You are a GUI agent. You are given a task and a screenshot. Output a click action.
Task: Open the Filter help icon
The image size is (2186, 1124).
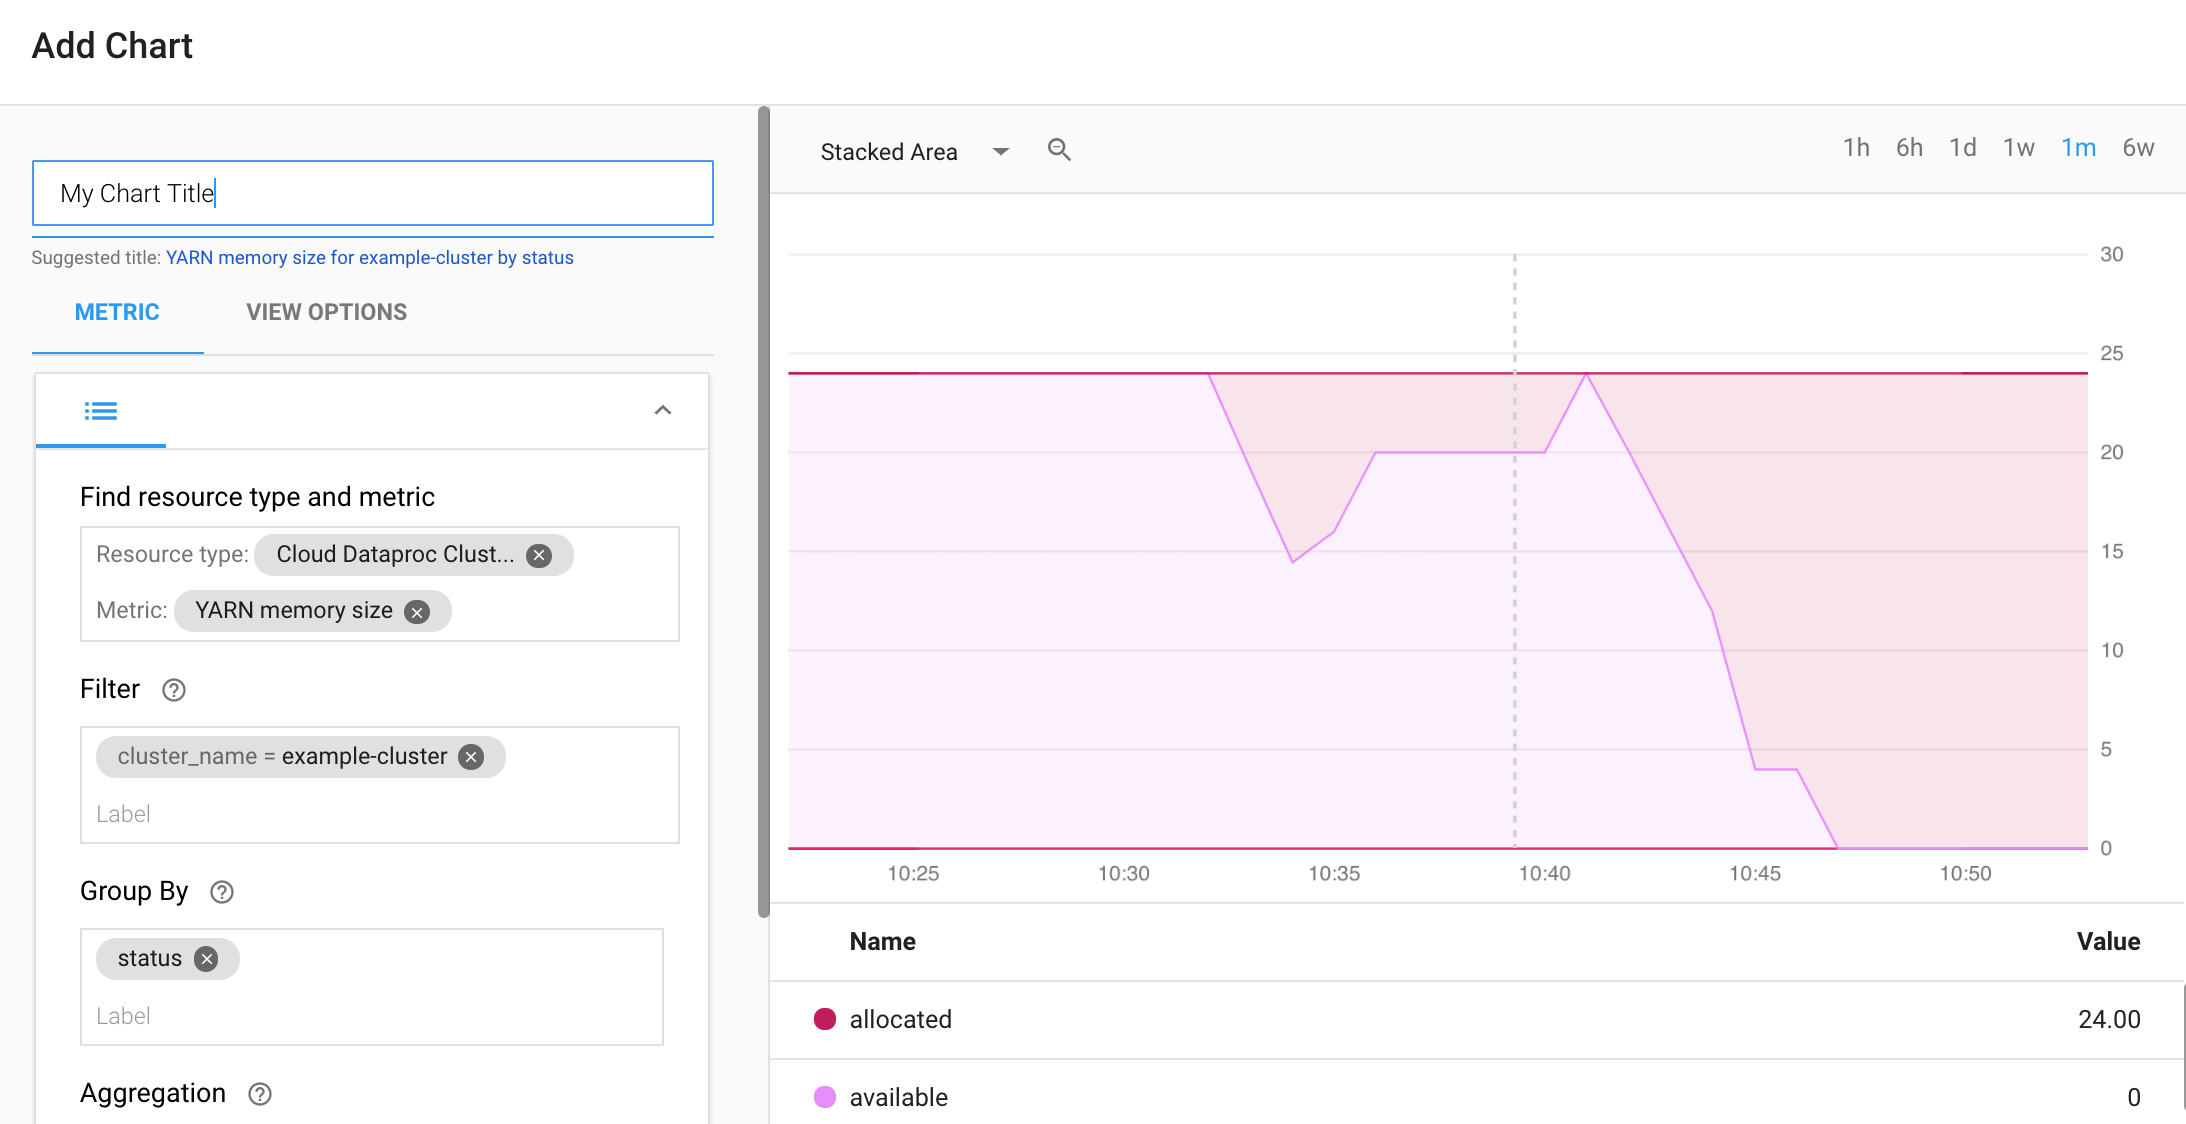(174, 690)
